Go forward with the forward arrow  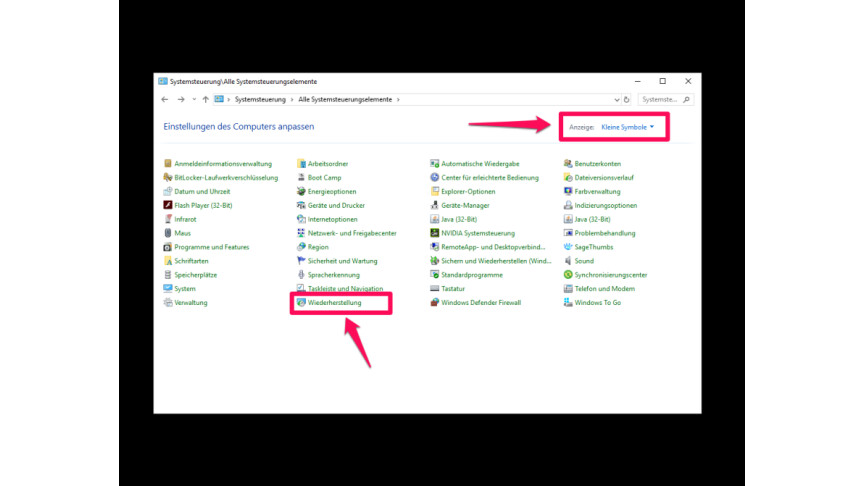[181, 100]
